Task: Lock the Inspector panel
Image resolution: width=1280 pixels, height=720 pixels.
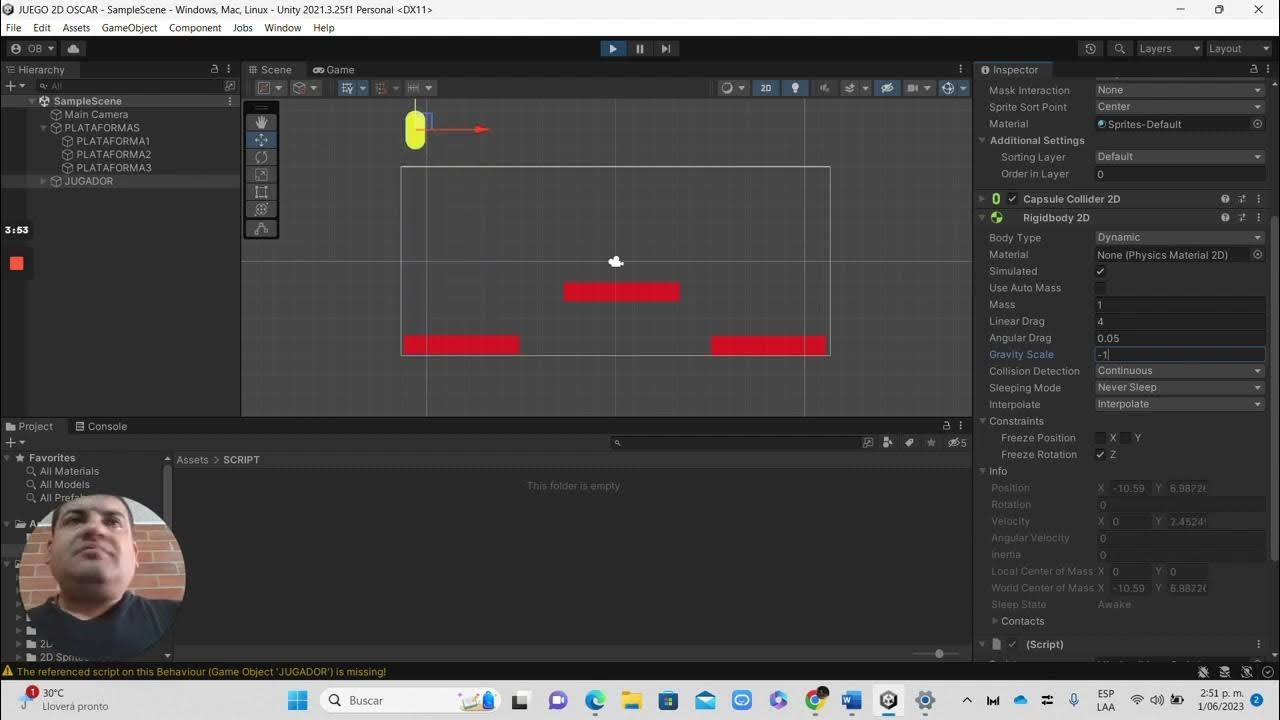Action: click(x=1254, y=69)
